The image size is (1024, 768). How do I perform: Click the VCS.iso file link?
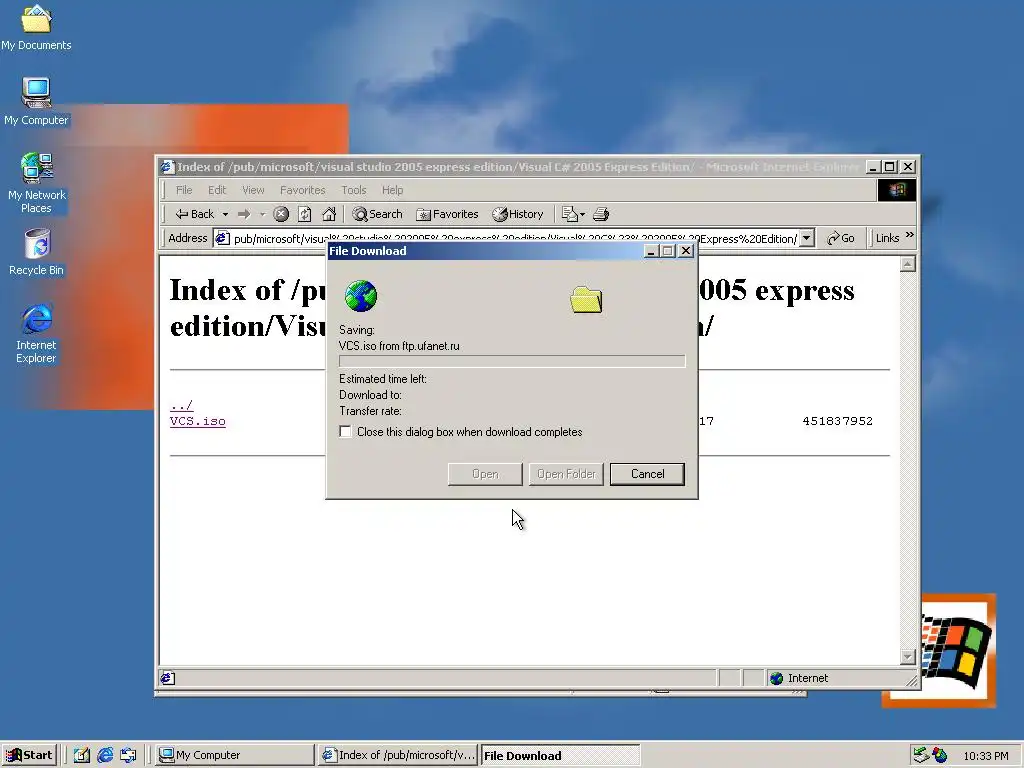click(x=198, y=421)
